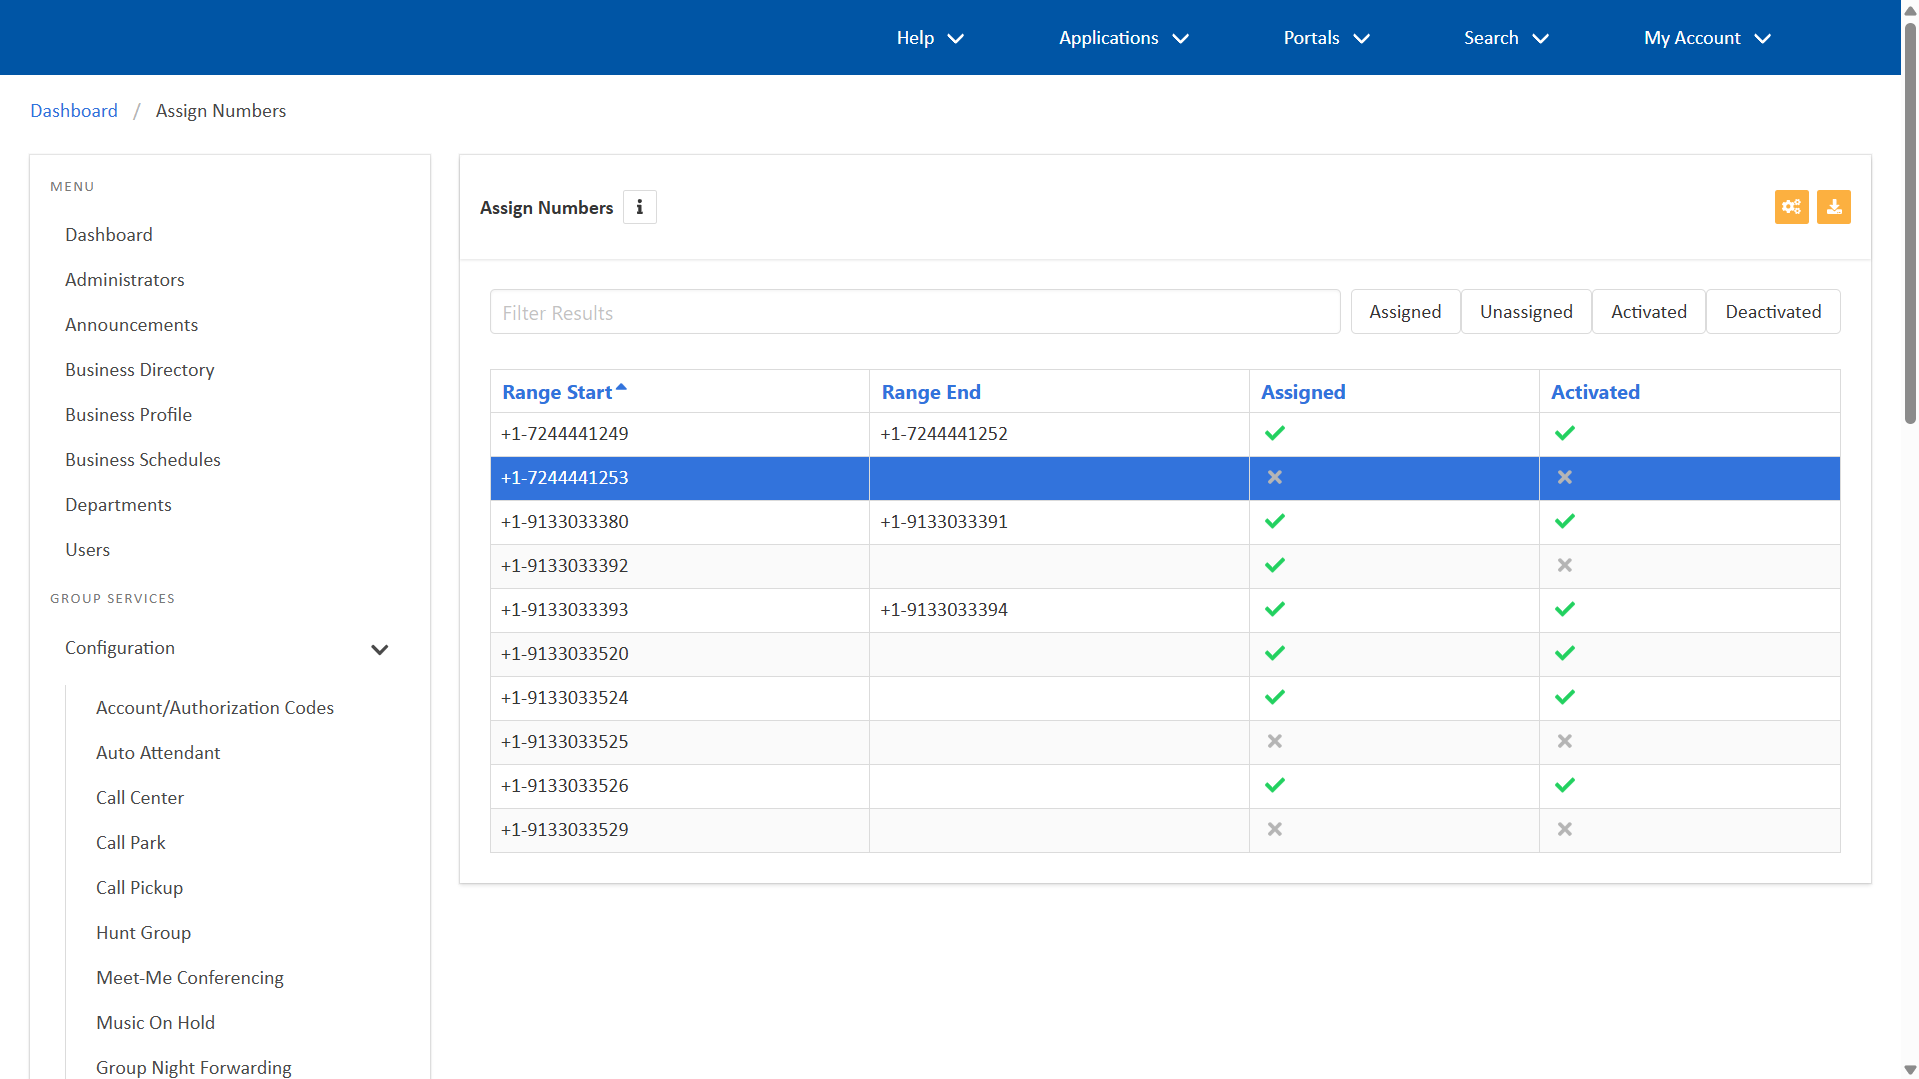Open the Assign Numbers info icon
The width and height of the screenshot is (1919, 1079).
click(x=640, y=207)
